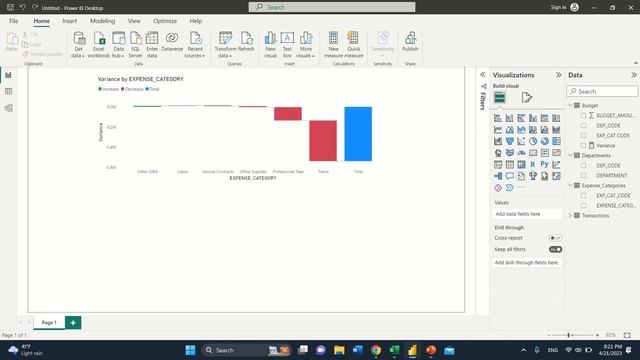Select the Scatter chart visual

click(x=521, y=141)
